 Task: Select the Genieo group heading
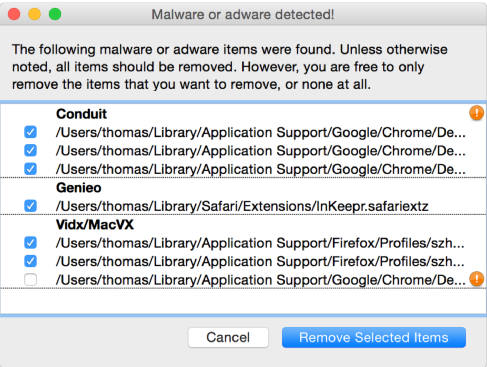click(x=79, y=188)
